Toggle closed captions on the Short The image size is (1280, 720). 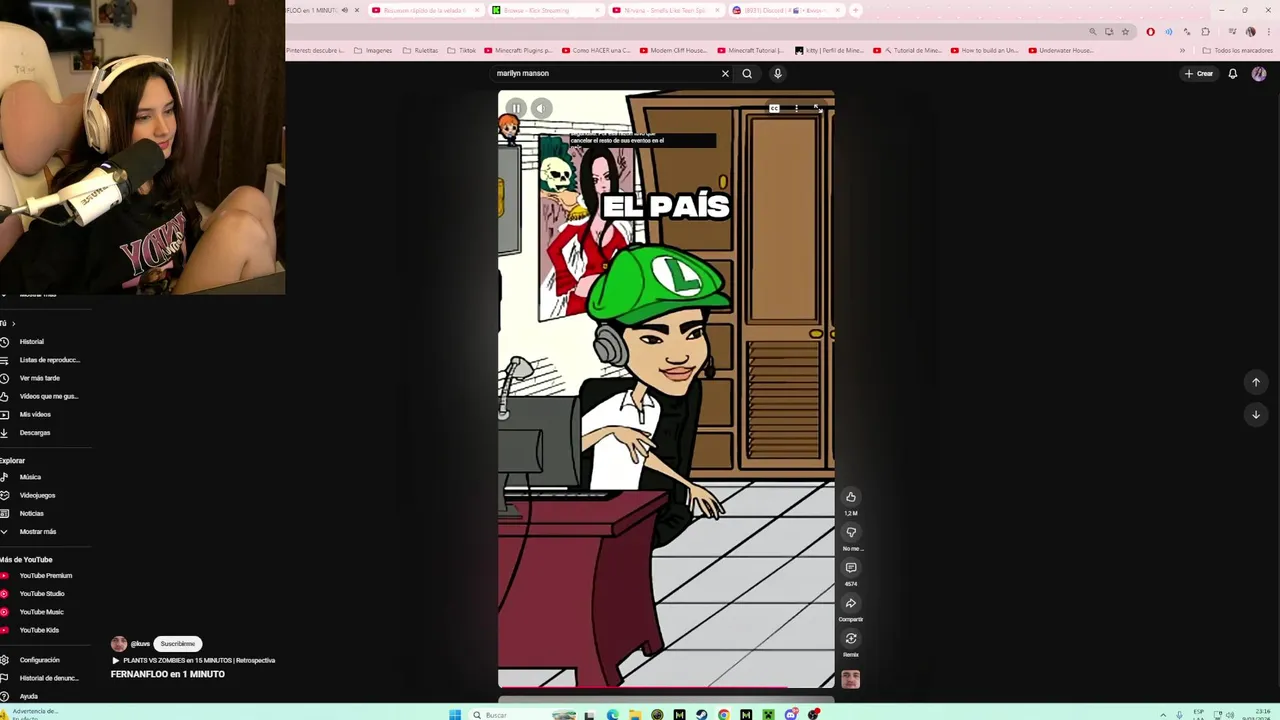[774, 108]
